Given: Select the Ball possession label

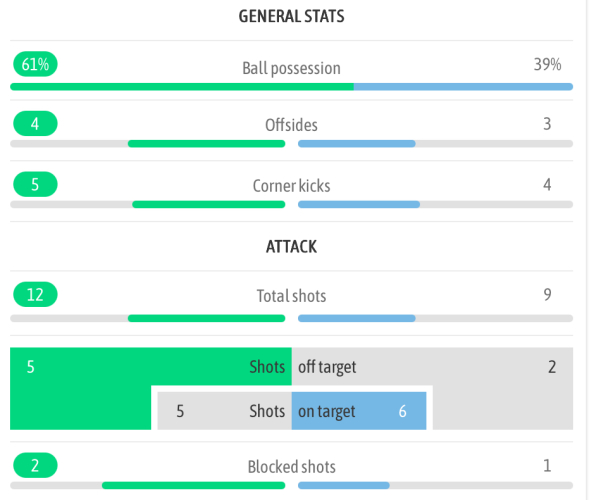Looking at the screenshot, I should click(x=291, y=68).
